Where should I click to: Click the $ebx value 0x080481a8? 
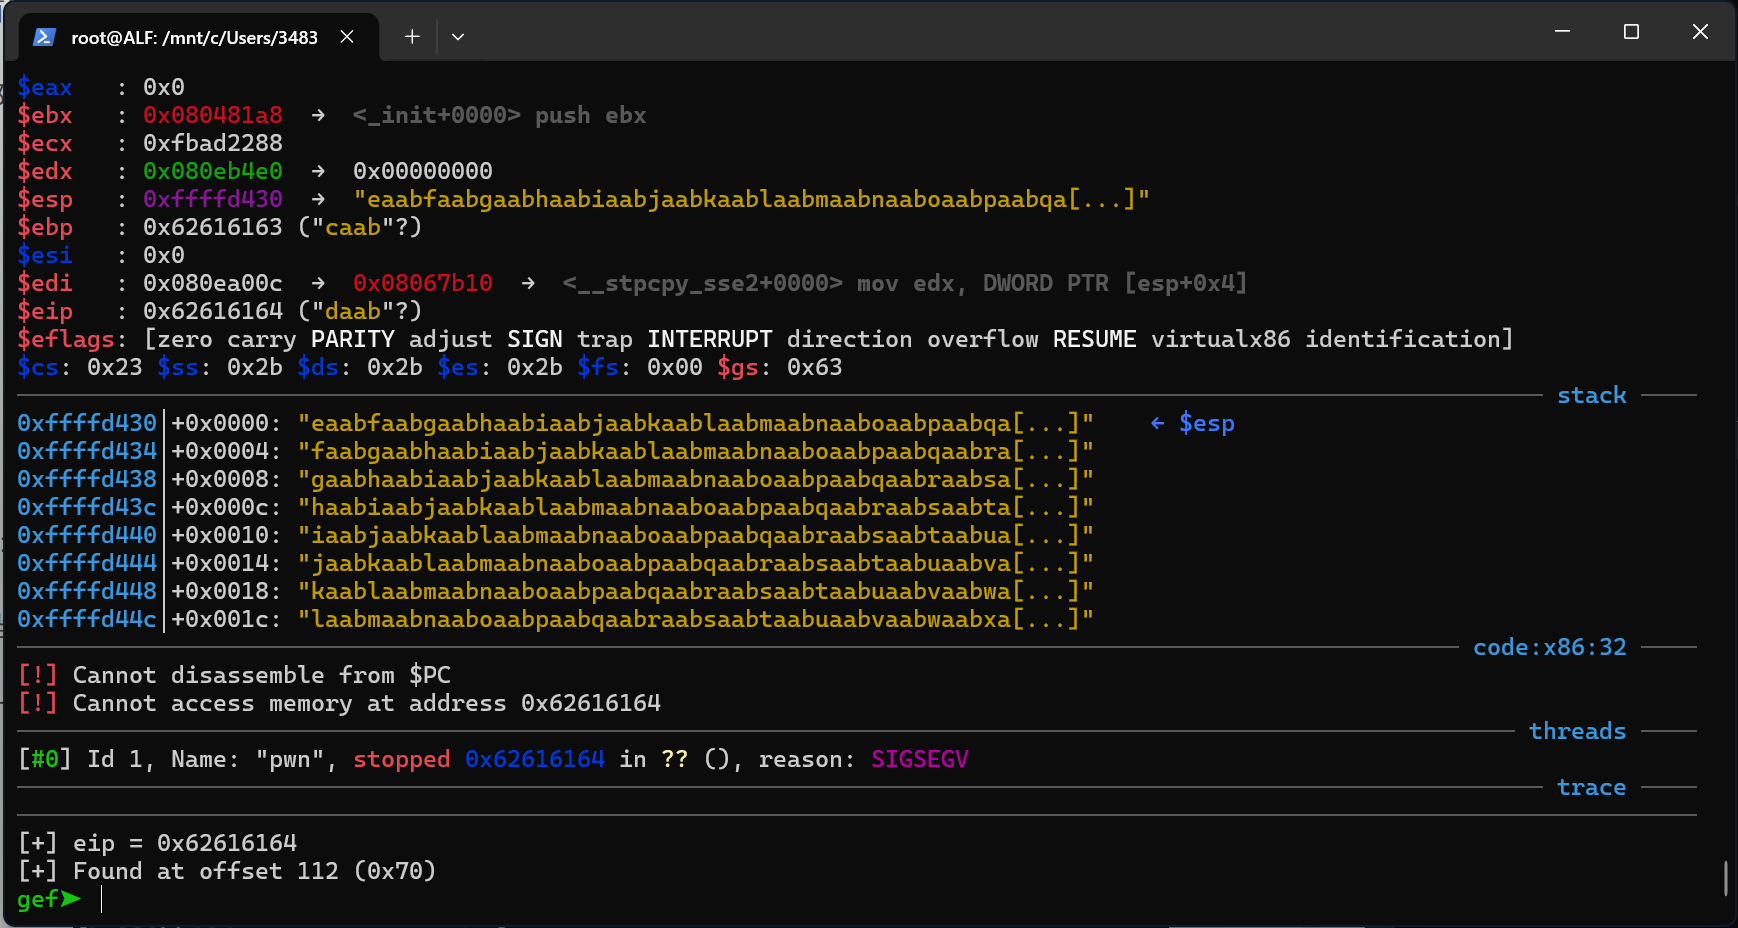[x=213, y=115]
